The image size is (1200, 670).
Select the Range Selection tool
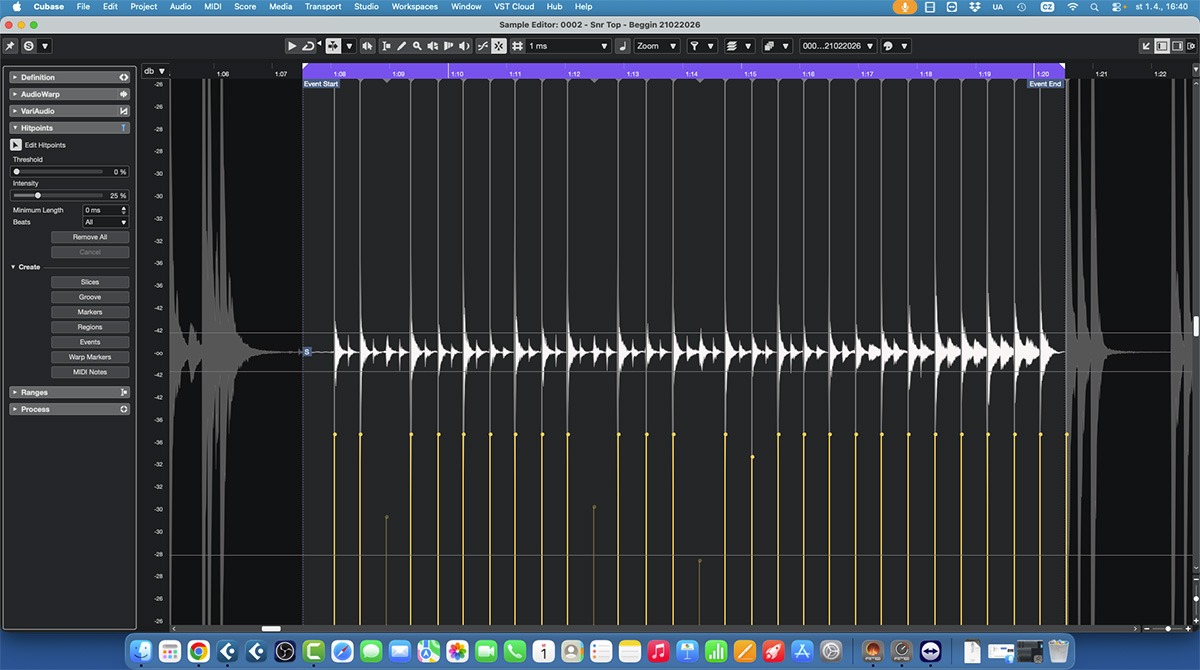(386, 46)
